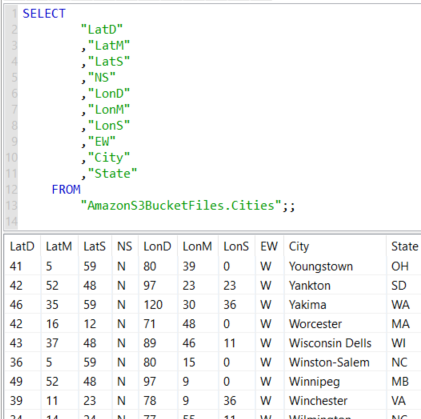421x419 pixels.
Task: Click "LonS" on line 8 of query
Action: [x=109, y=126]
